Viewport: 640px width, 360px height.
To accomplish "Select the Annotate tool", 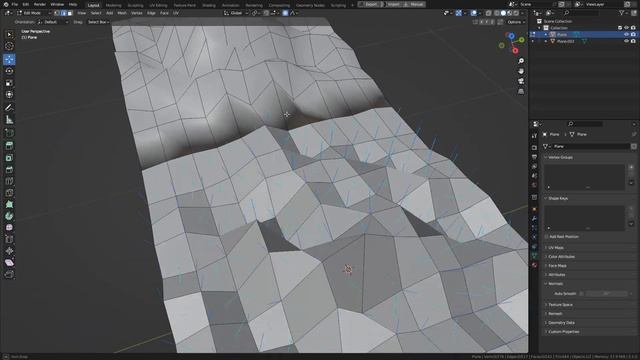I will (9, 108).
